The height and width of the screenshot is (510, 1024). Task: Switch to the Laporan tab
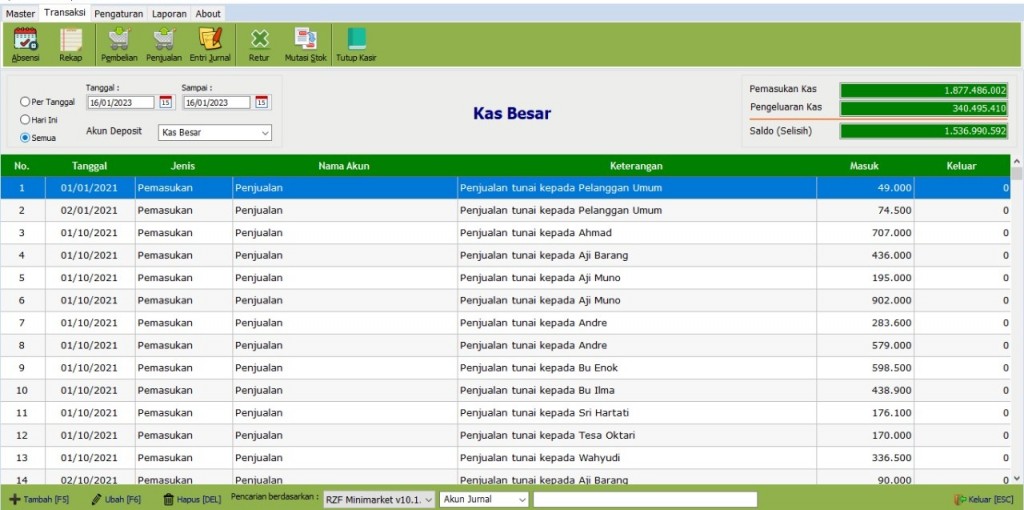coord(169,14)
